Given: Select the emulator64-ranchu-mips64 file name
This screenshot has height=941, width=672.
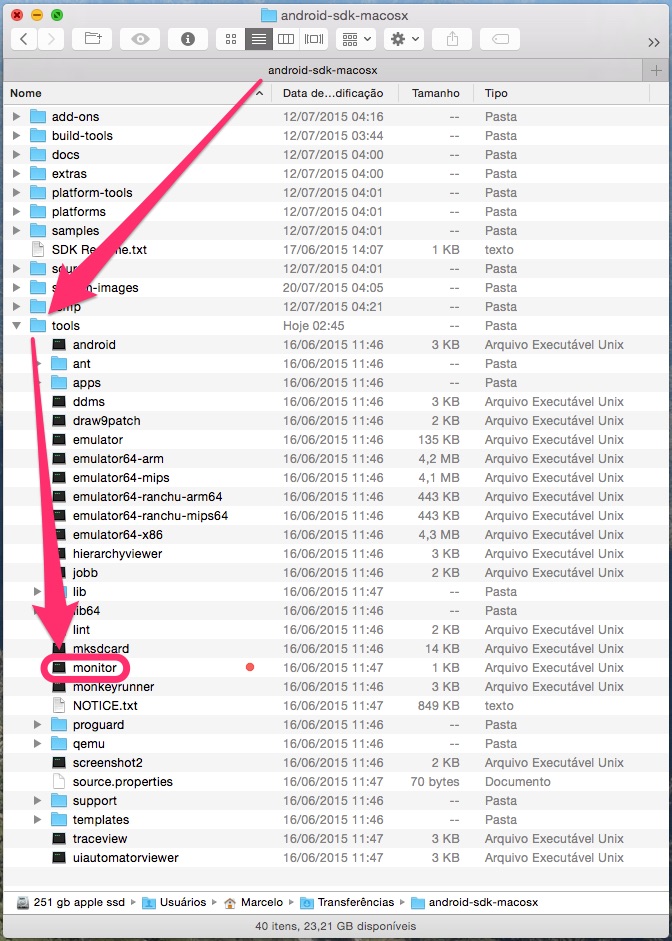Looking at the screenshot, I should pyautogui.click(x=151, y=516).
